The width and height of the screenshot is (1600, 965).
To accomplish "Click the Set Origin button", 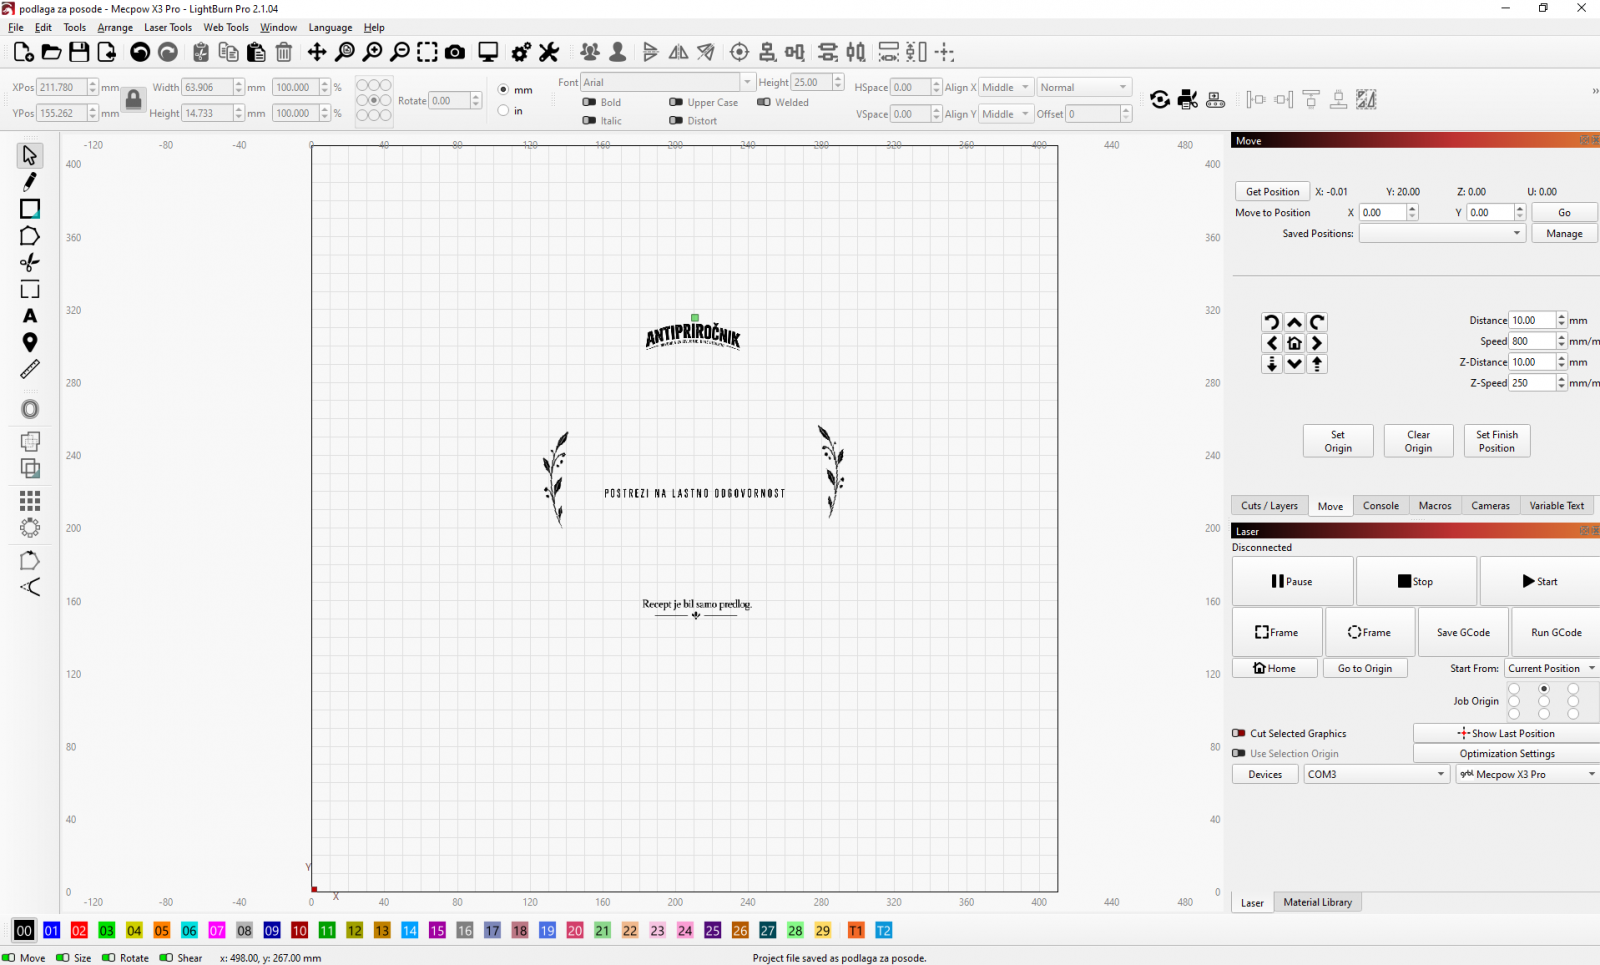I will coord(1338,441).
